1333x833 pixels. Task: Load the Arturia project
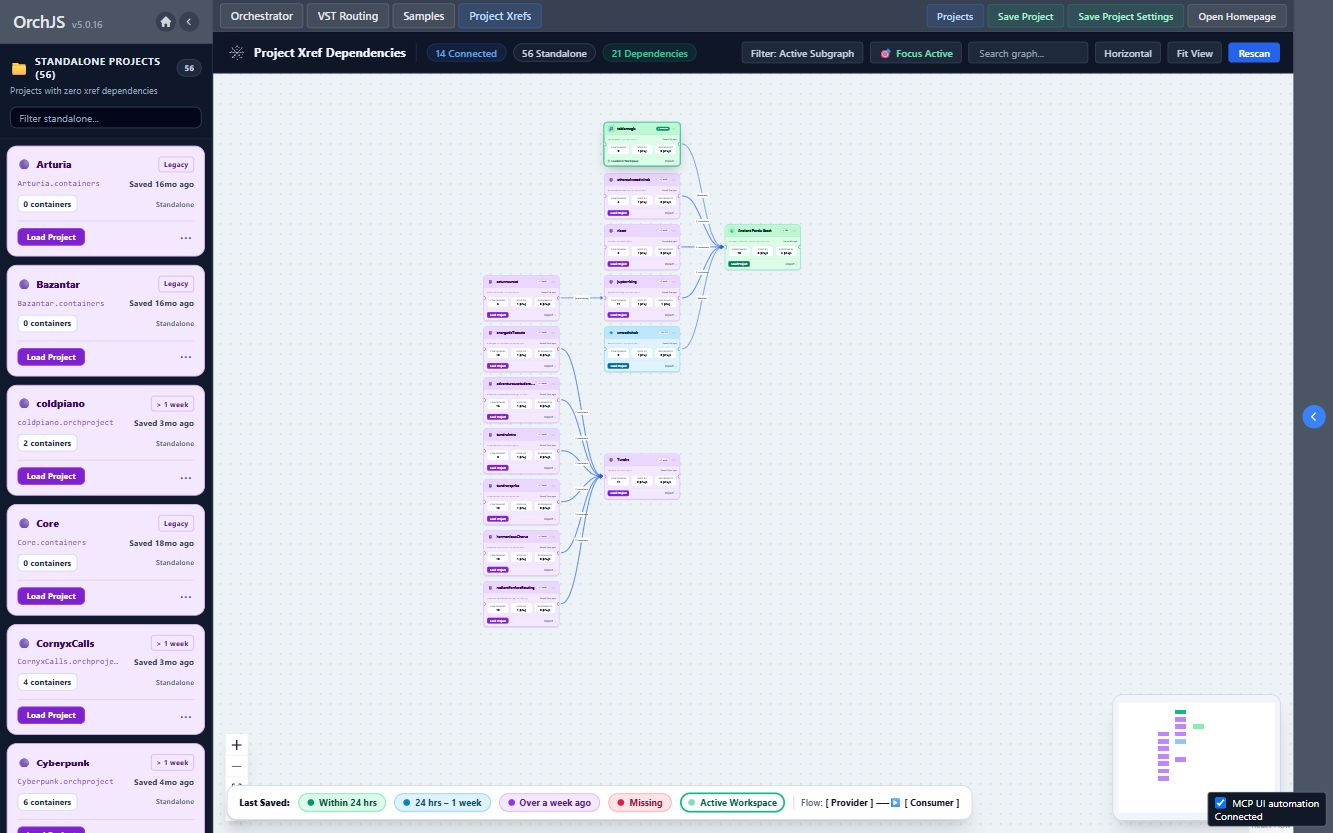pos(51,237)
